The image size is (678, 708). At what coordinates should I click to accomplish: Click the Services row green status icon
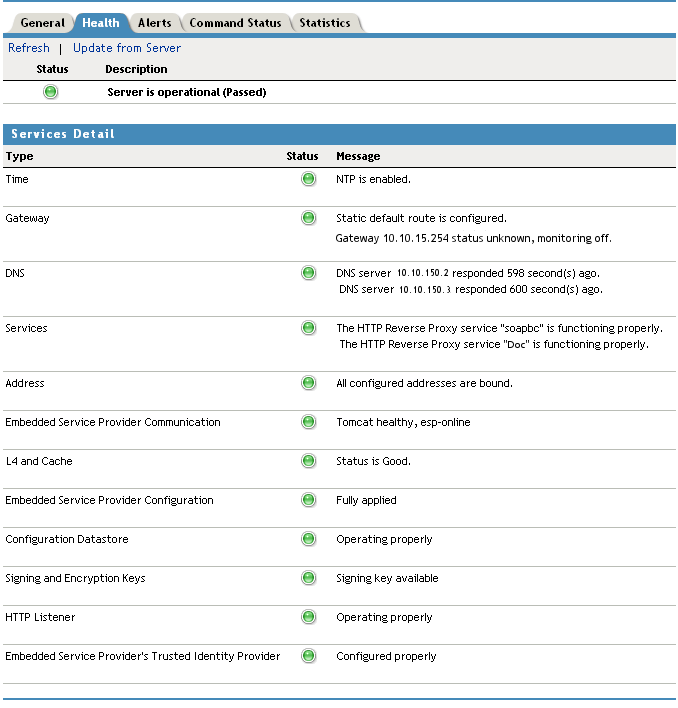pyautogui.click(x=309, y=328)
